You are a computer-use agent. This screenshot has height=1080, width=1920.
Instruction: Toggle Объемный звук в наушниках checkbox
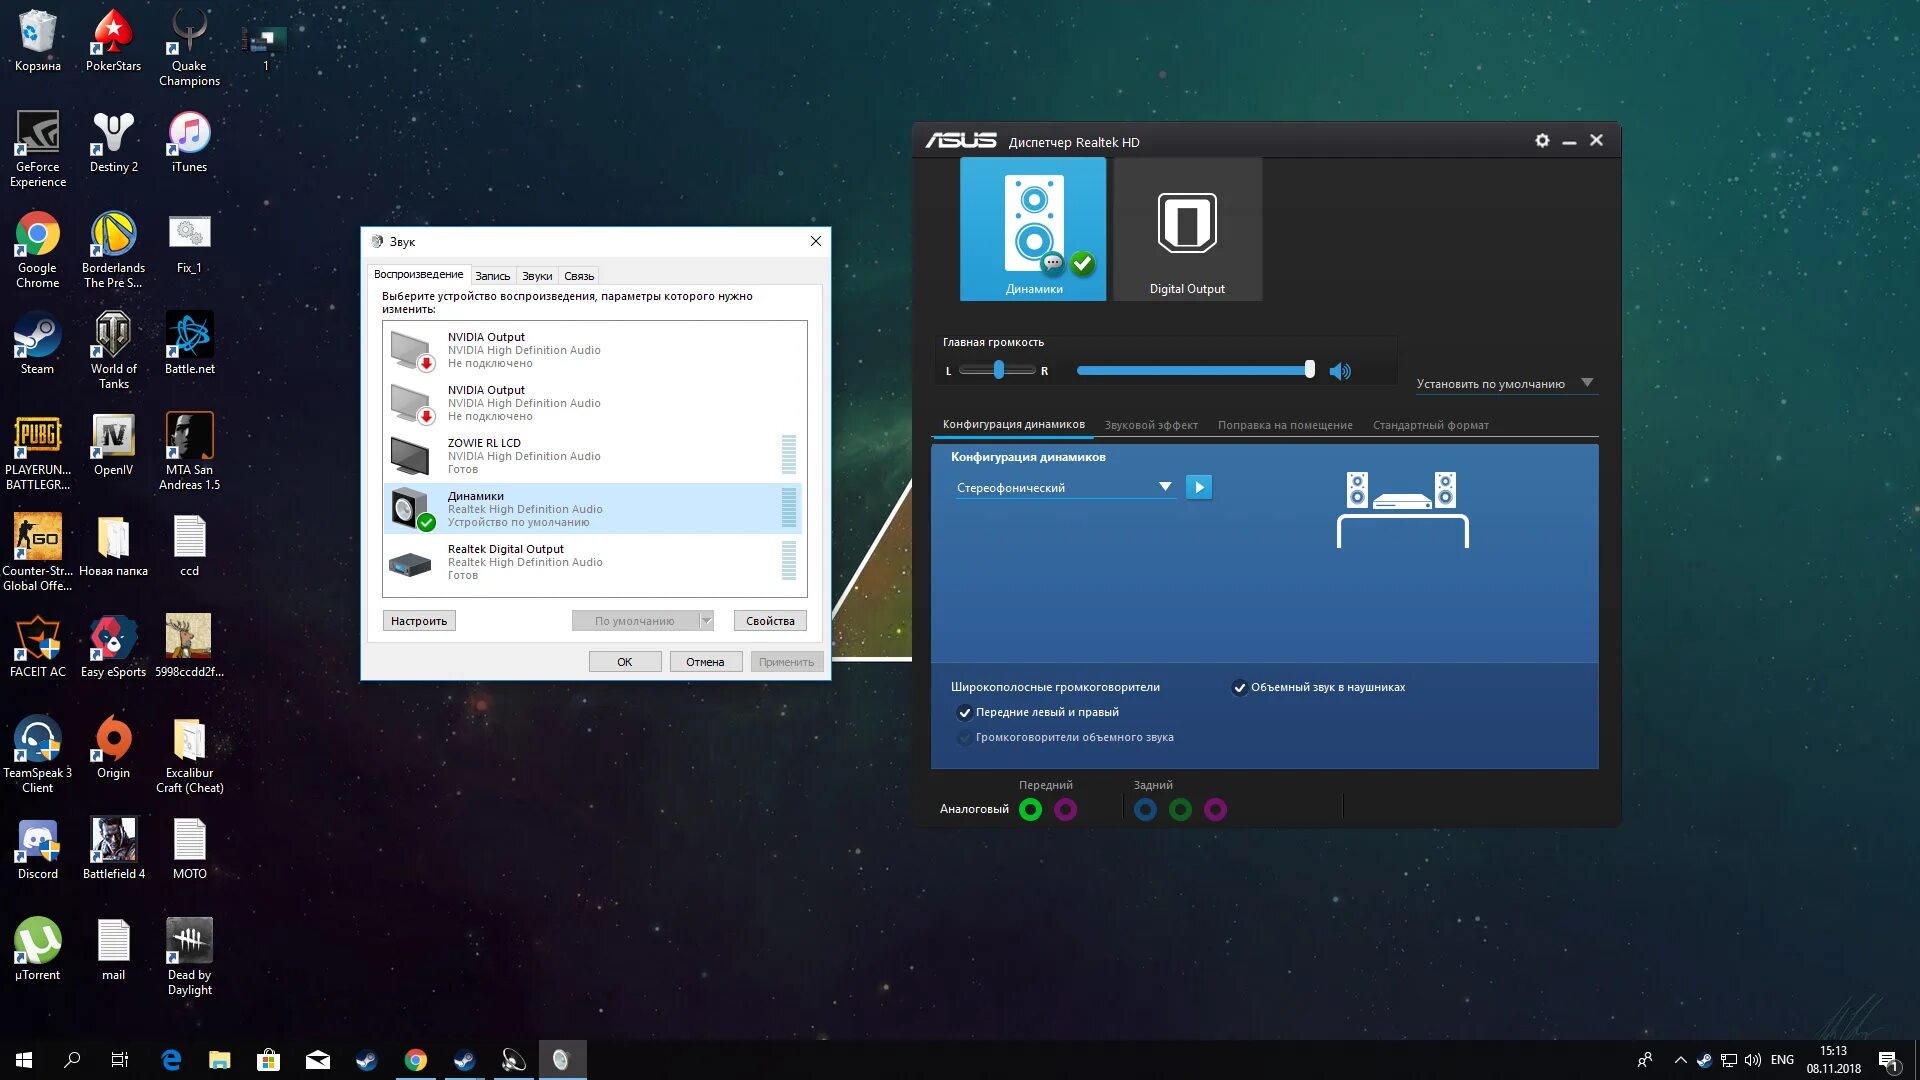click(x=1240, y=687)
